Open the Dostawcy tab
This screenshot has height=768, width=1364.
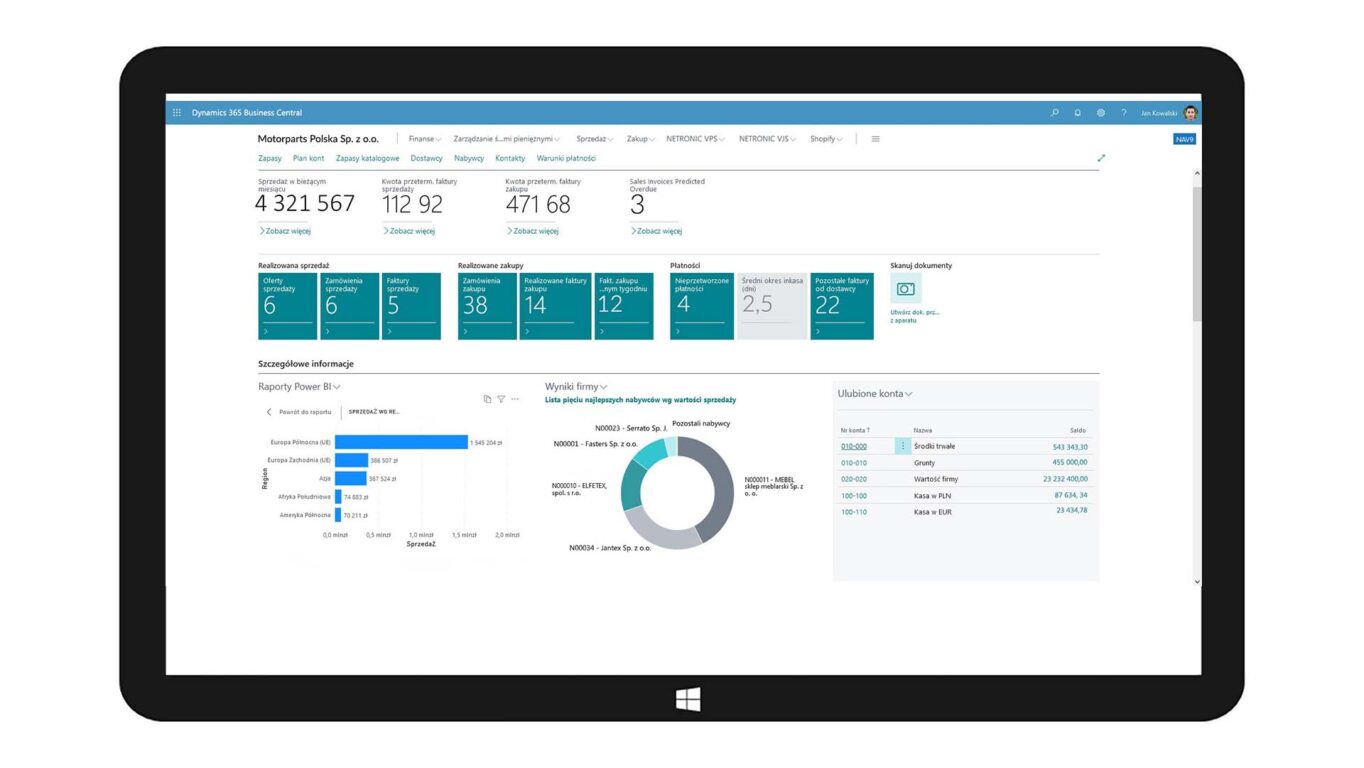click(426, 158)
